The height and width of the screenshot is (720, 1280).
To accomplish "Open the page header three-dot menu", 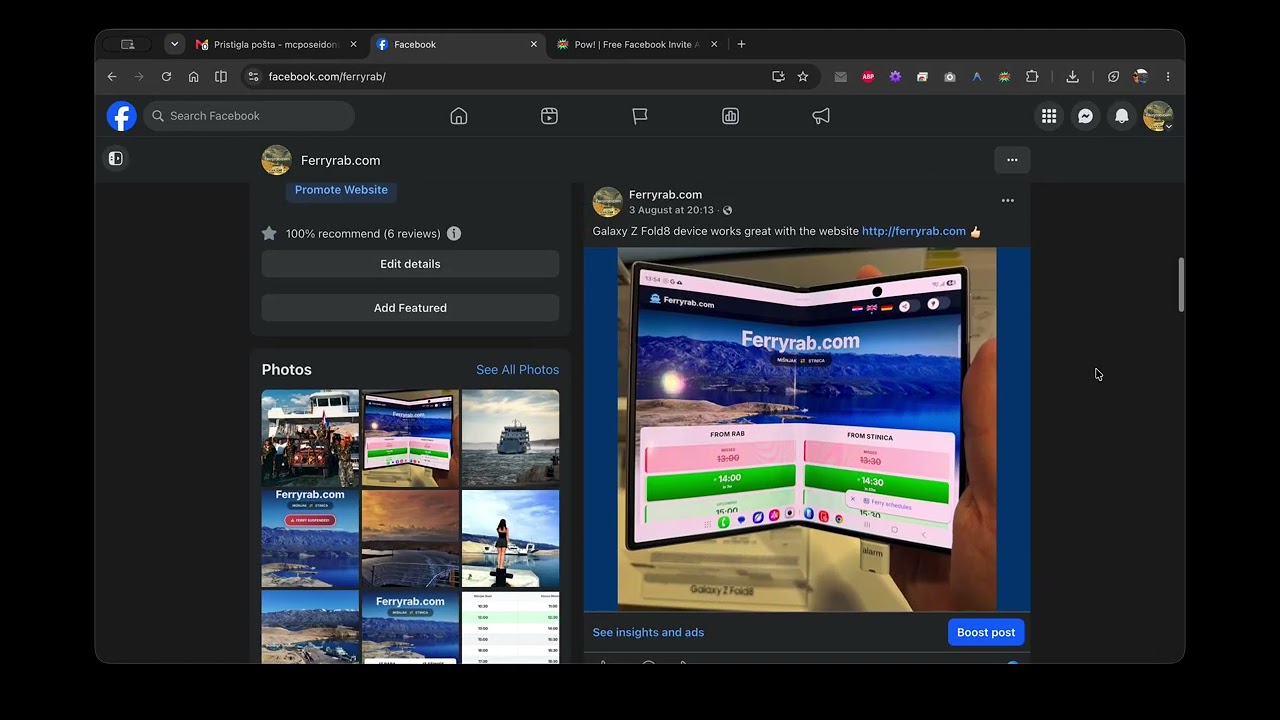I will pyautogui.click(x=1012, y=160).
